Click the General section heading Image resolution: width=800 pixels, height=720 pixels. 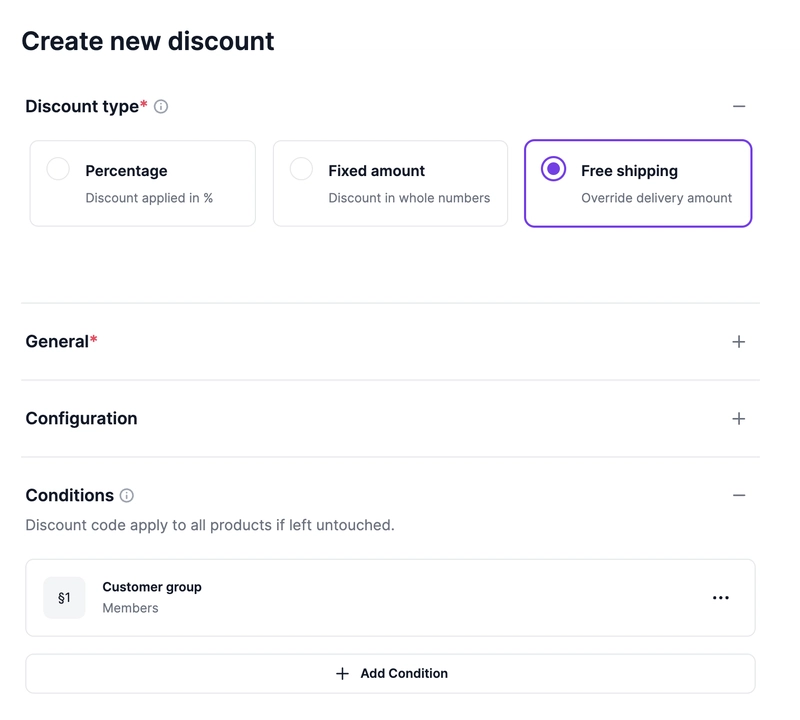(x=57, y=342)
